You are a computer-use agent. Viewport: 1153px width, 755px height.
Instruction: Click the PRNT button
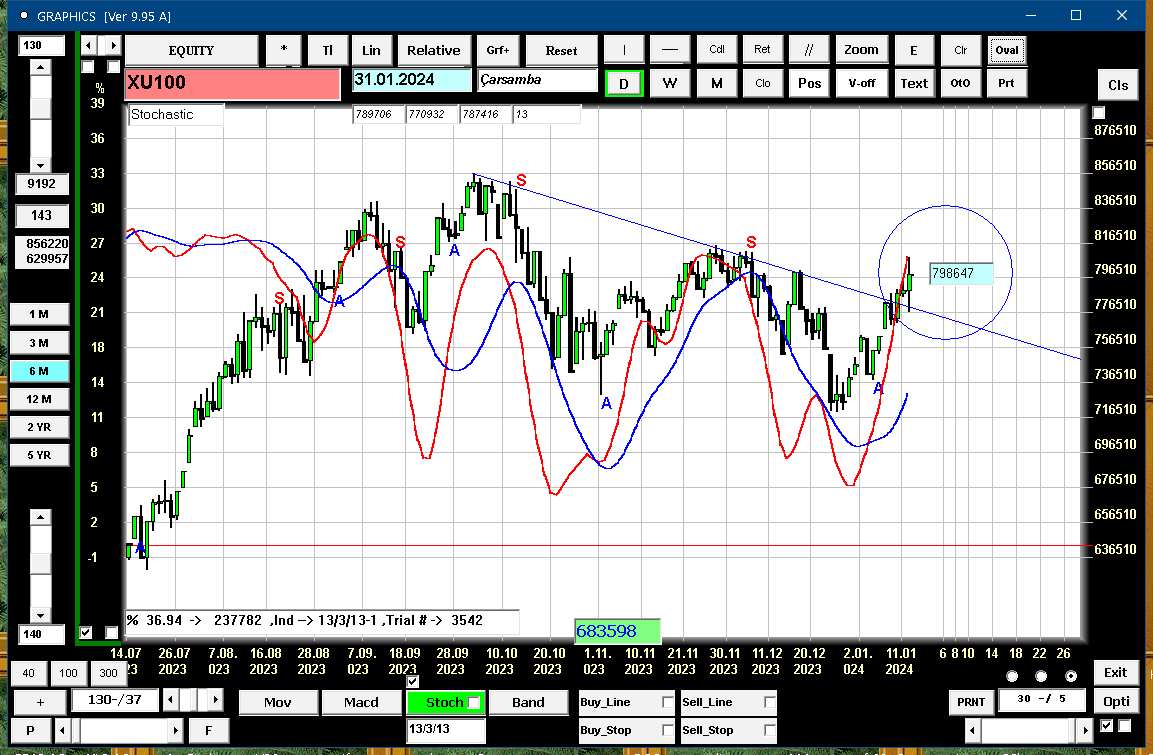[971, 702]
